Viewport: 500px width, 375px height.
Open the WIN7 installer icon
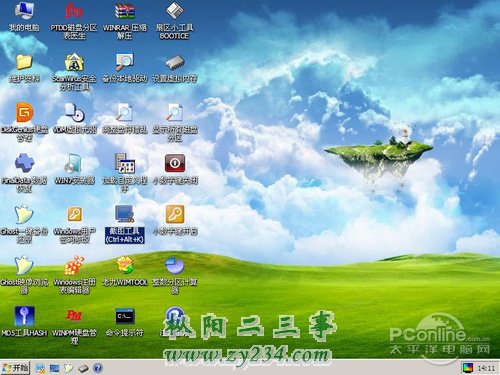point(74,163)
